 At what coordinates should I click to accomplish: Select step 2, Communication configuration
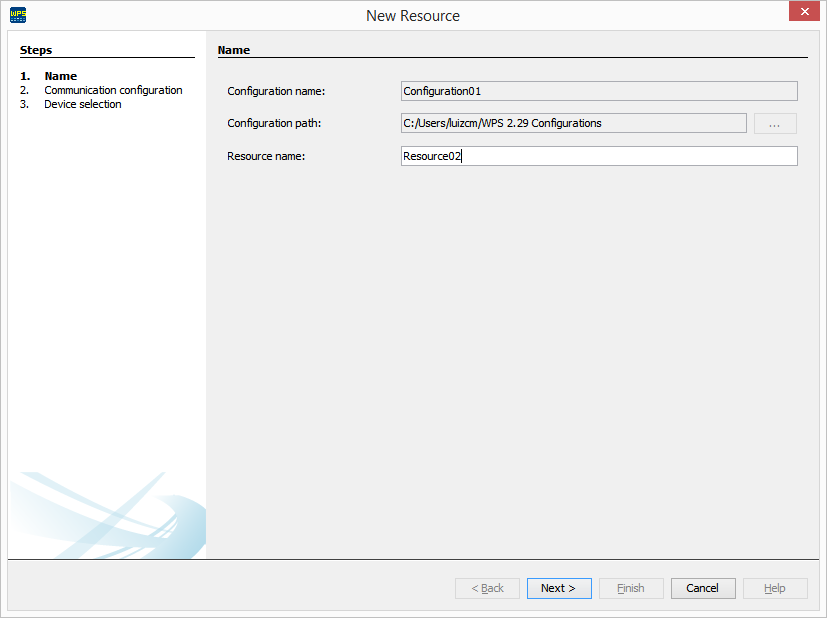pyautogui.click(x=113, y=90)
